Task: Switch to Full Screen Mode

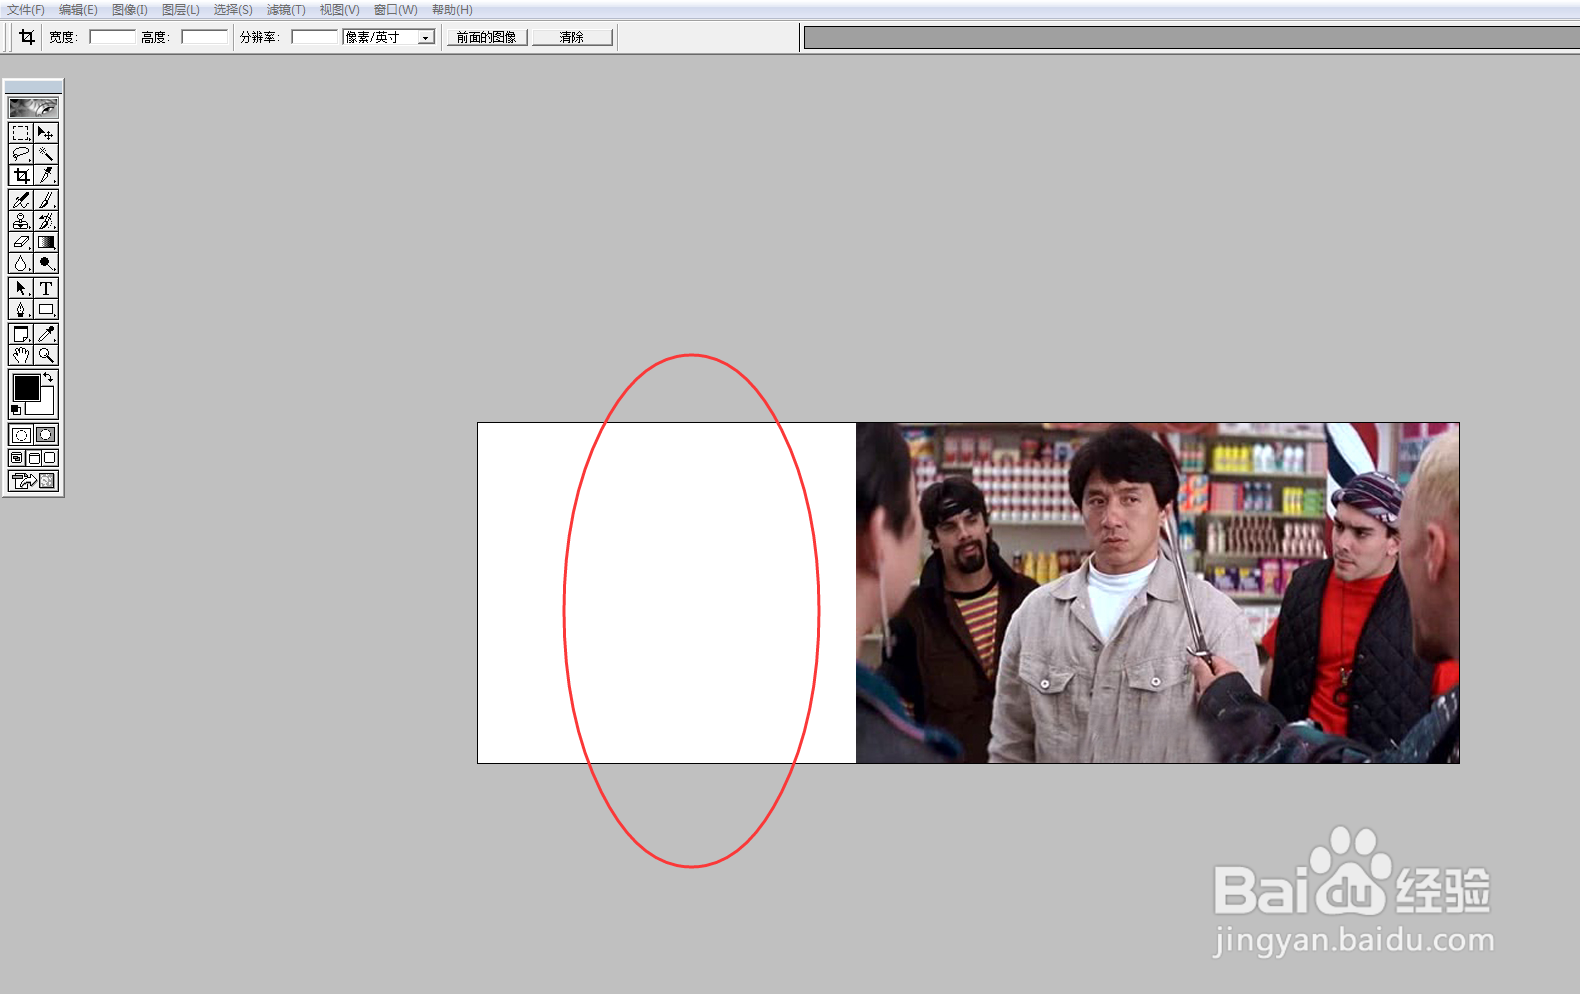Action: (50, 458)
